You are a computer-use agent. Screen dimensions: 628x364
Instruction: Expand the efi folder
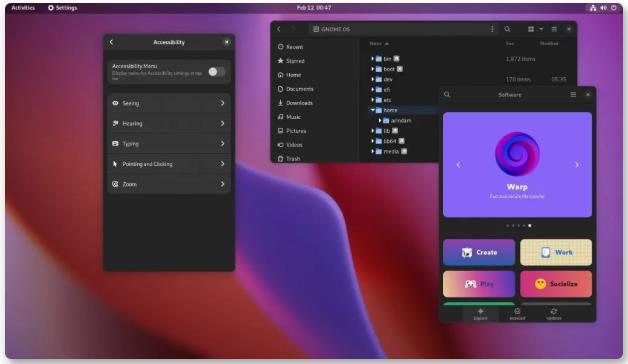372,90
